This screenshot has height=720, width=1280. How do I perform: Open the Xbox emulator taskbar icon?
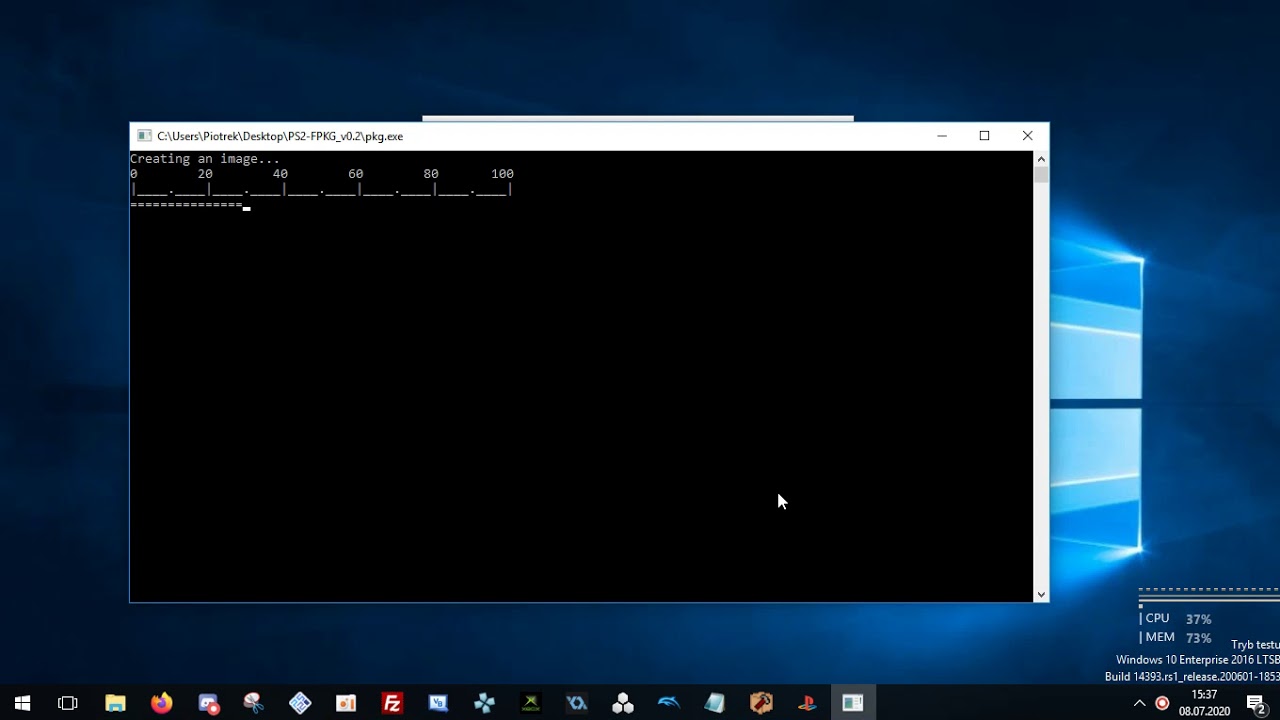530,703
